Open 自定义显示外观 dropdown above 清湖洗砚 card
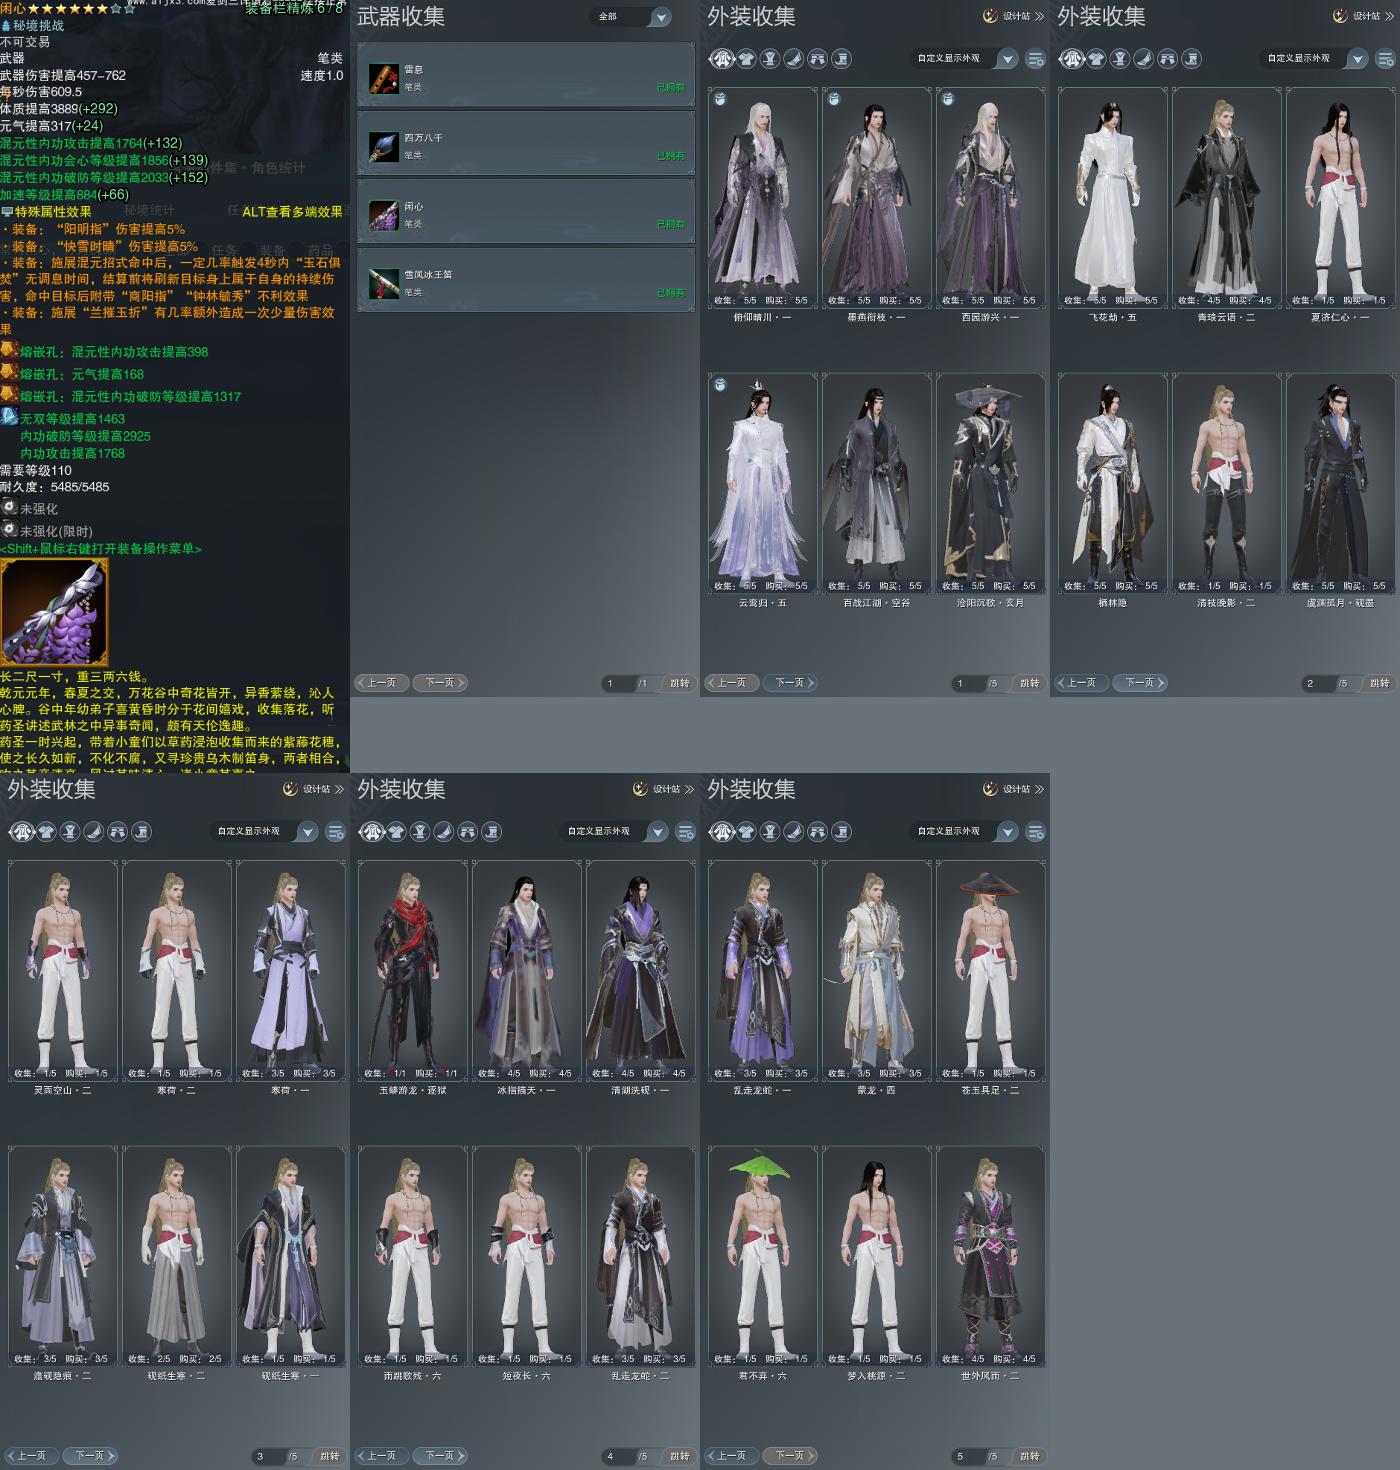The image size is (1400, 1470). tap(614, 832)
